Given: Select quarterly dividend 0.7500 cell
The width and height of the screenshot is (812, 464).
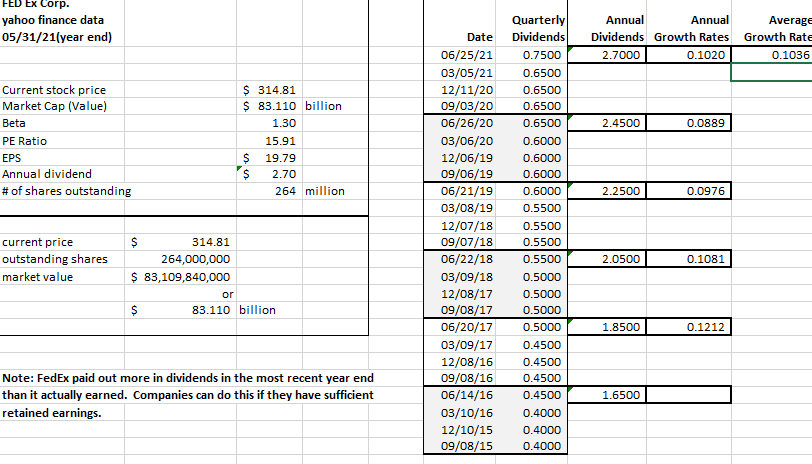Looking at the screenshot, I should coord(531,54).
